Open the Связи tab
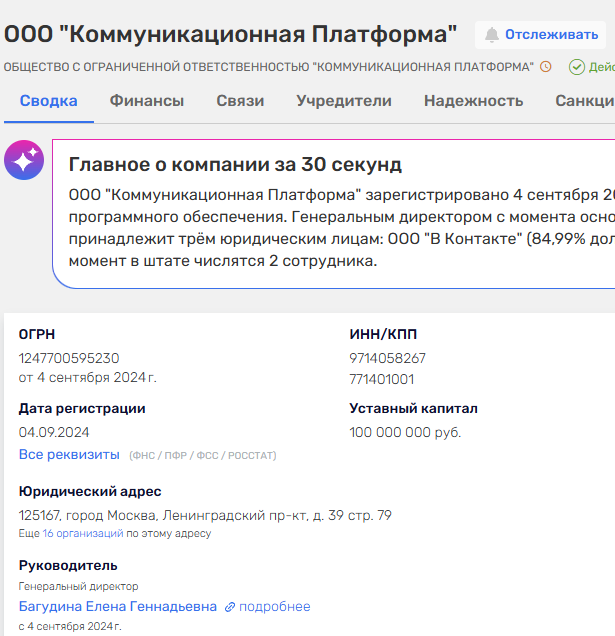The height and width of the screenshot is (636, 615). pyautogui.click(x=240, y=101)
